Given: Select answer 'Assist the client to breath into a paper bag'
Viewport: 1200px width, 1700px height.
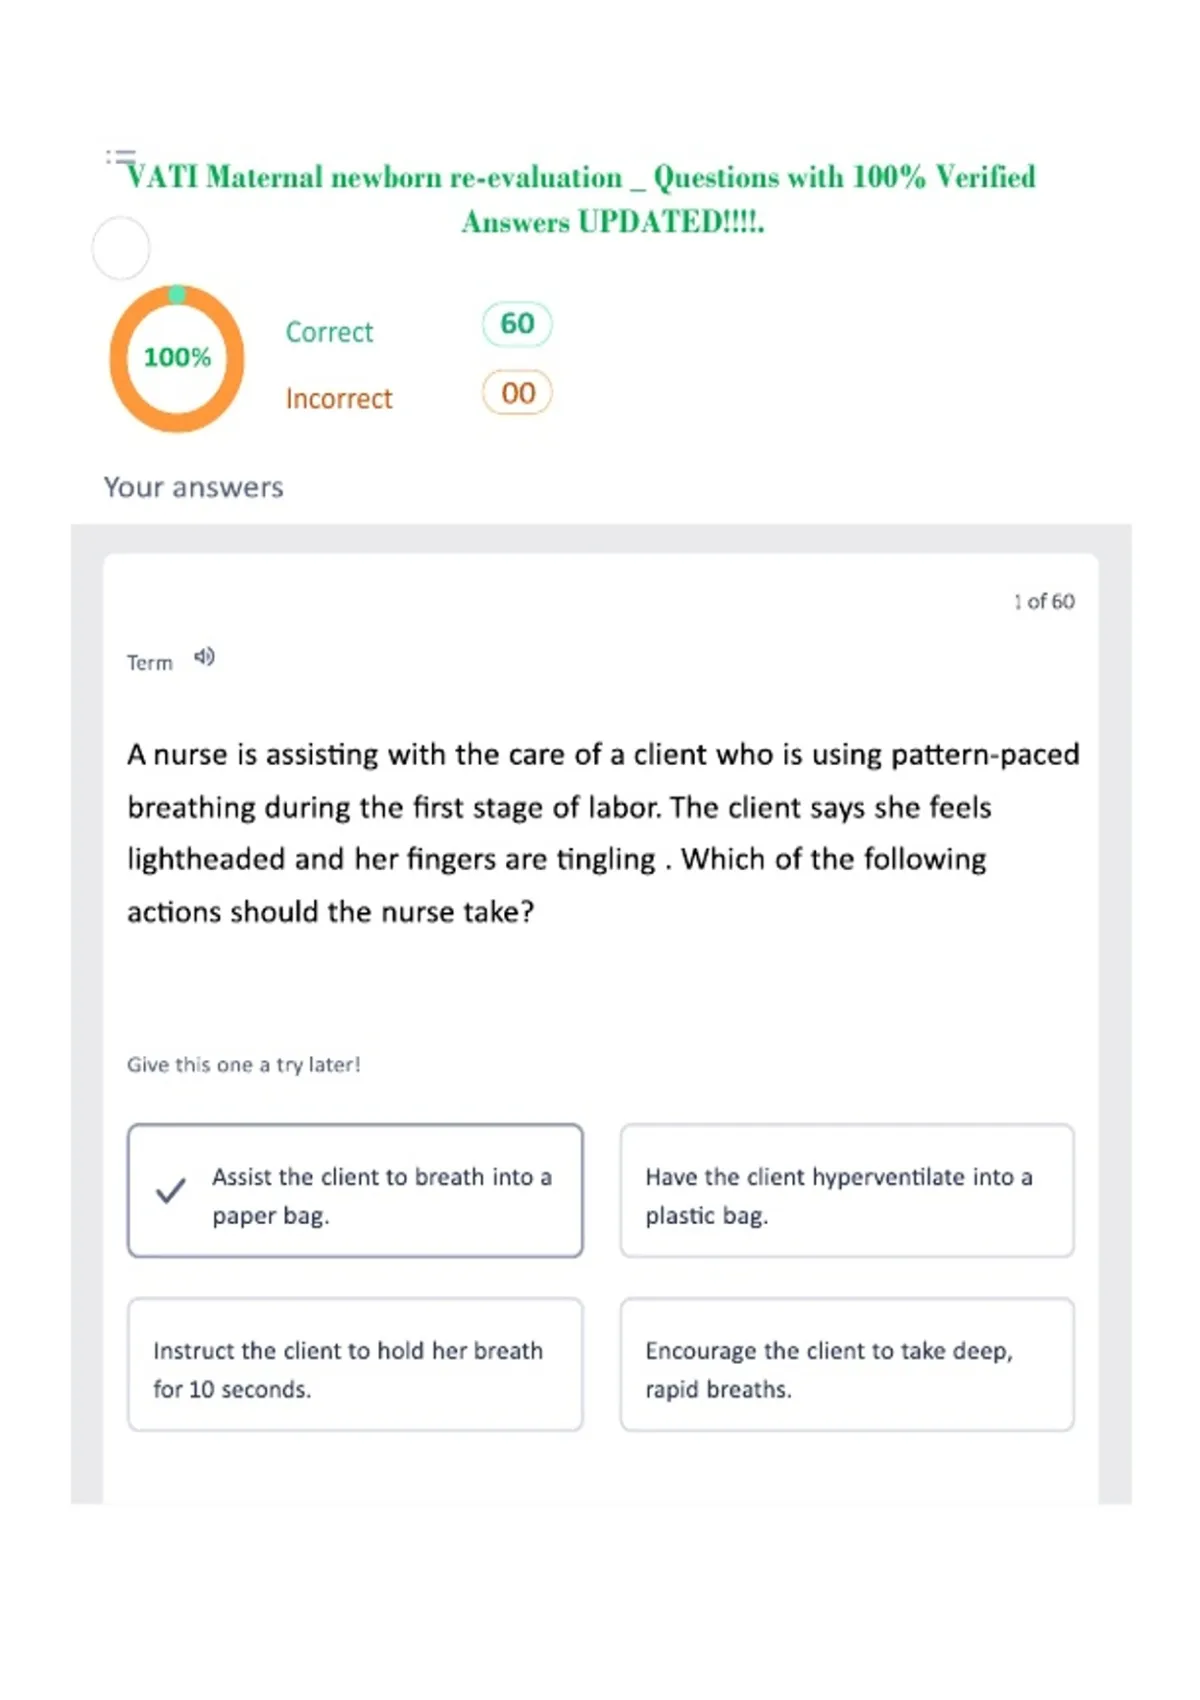Looking at the screenshot, I should tap(355, 1190).
